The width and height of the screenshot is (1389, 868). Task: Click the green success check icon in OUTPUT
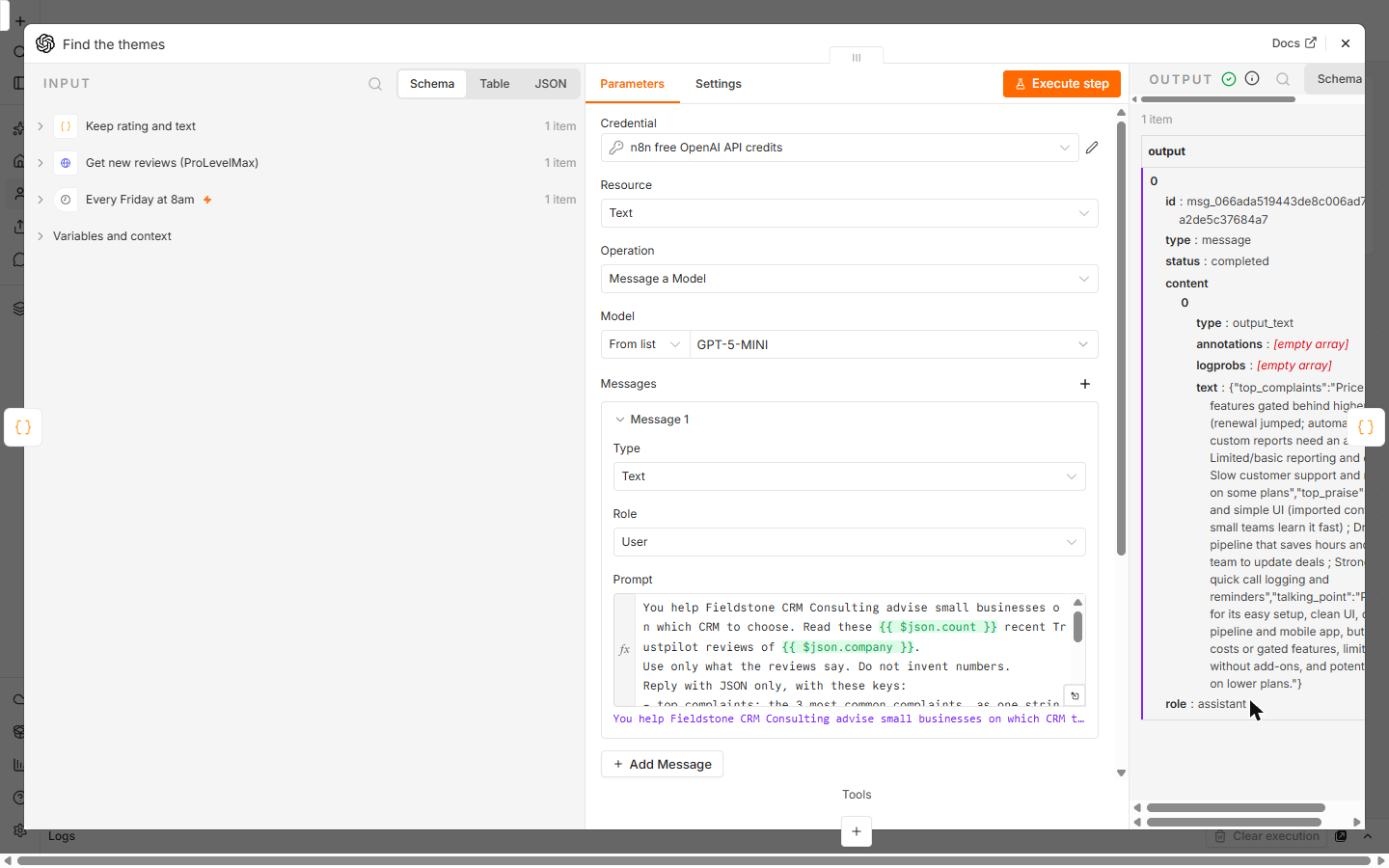[x=1229, y=79]
